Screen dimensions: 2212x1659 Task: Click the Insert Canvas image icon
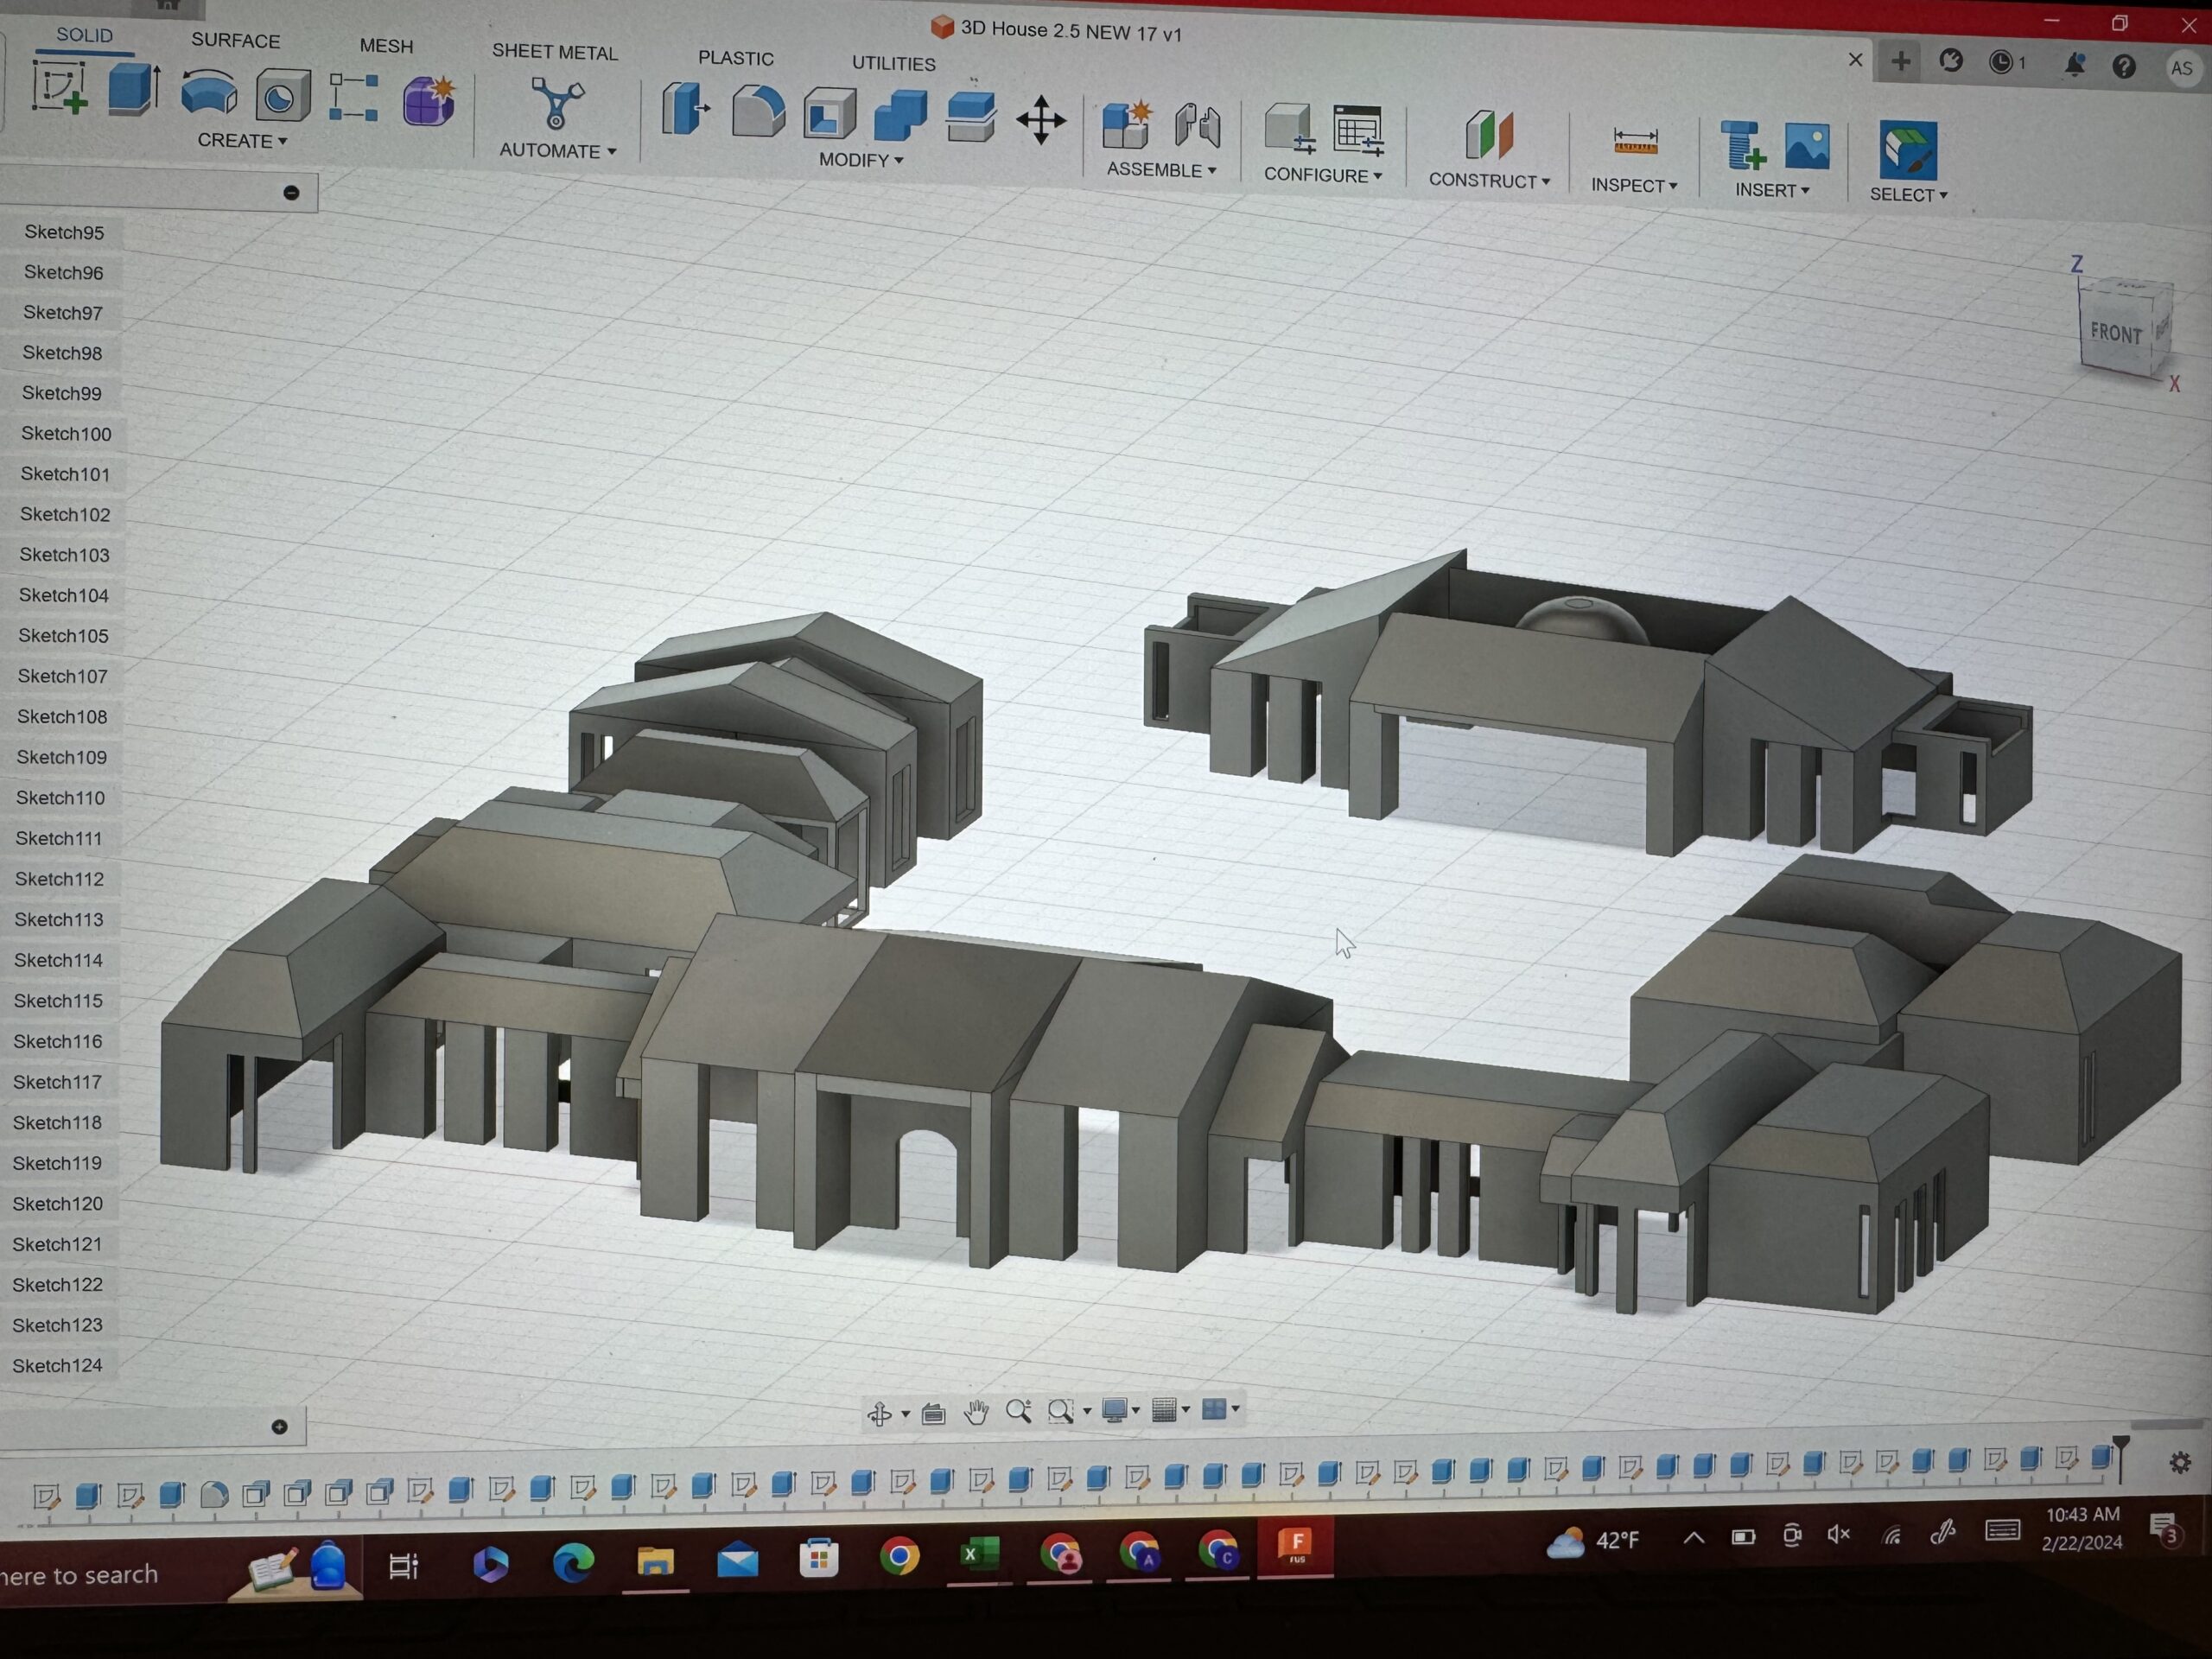click(x=1806, y=147)
